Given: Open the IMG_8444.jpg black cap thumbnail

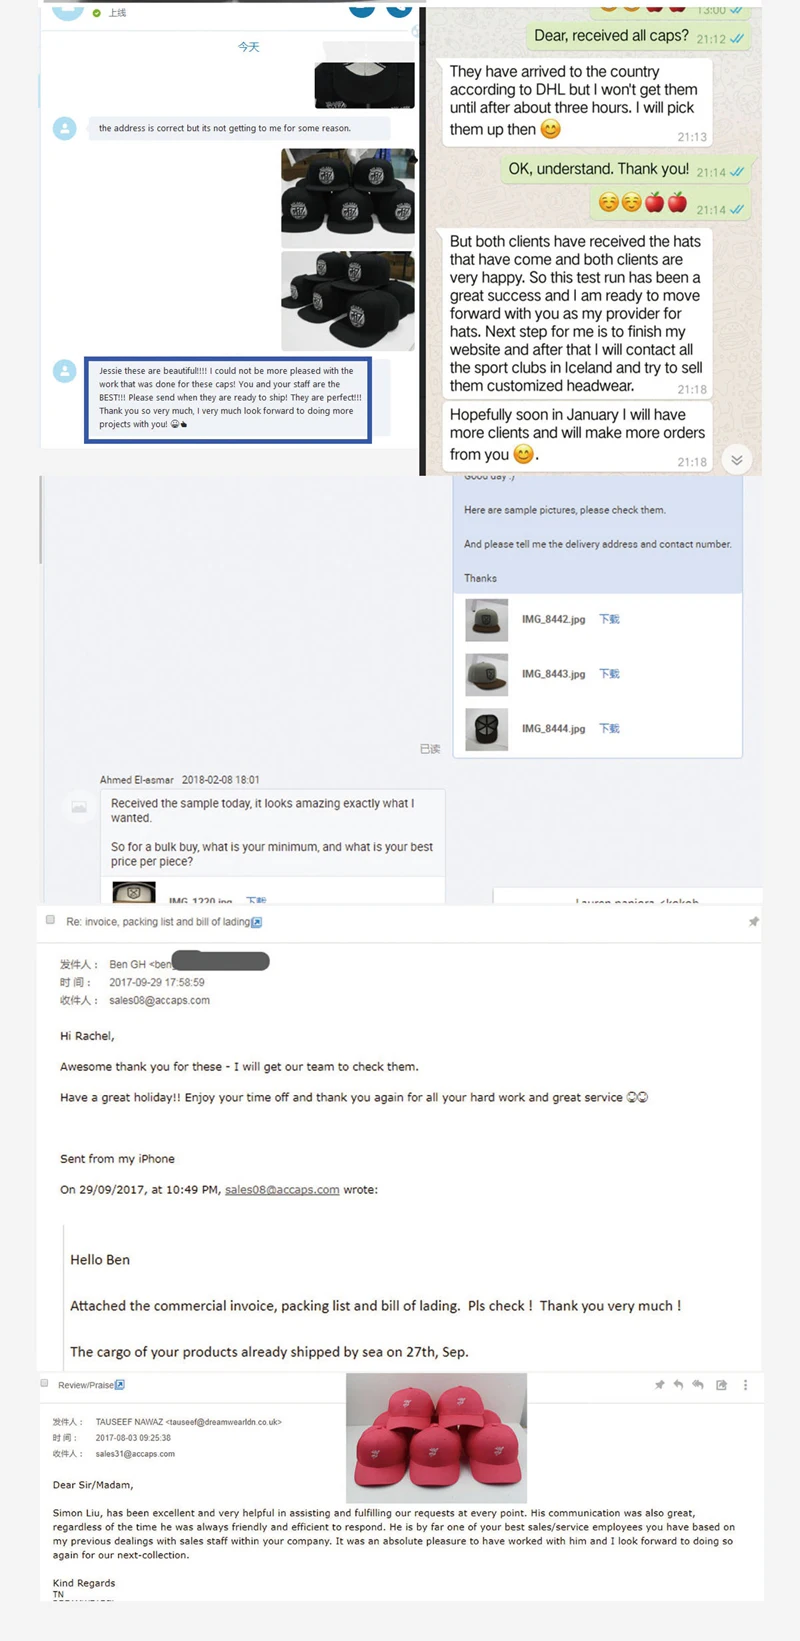Looking at the screenshot, I should point(487,730).
